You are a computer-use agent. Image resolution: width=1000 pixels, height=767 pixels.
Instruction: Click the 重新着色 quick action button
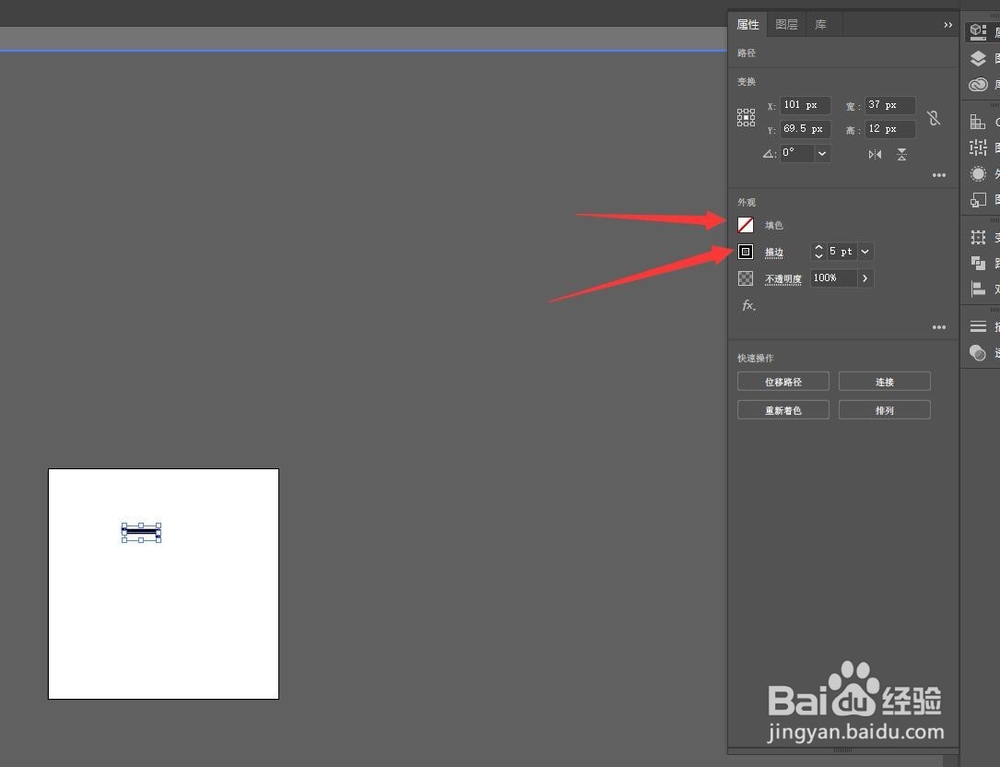(x=783, y=409)
